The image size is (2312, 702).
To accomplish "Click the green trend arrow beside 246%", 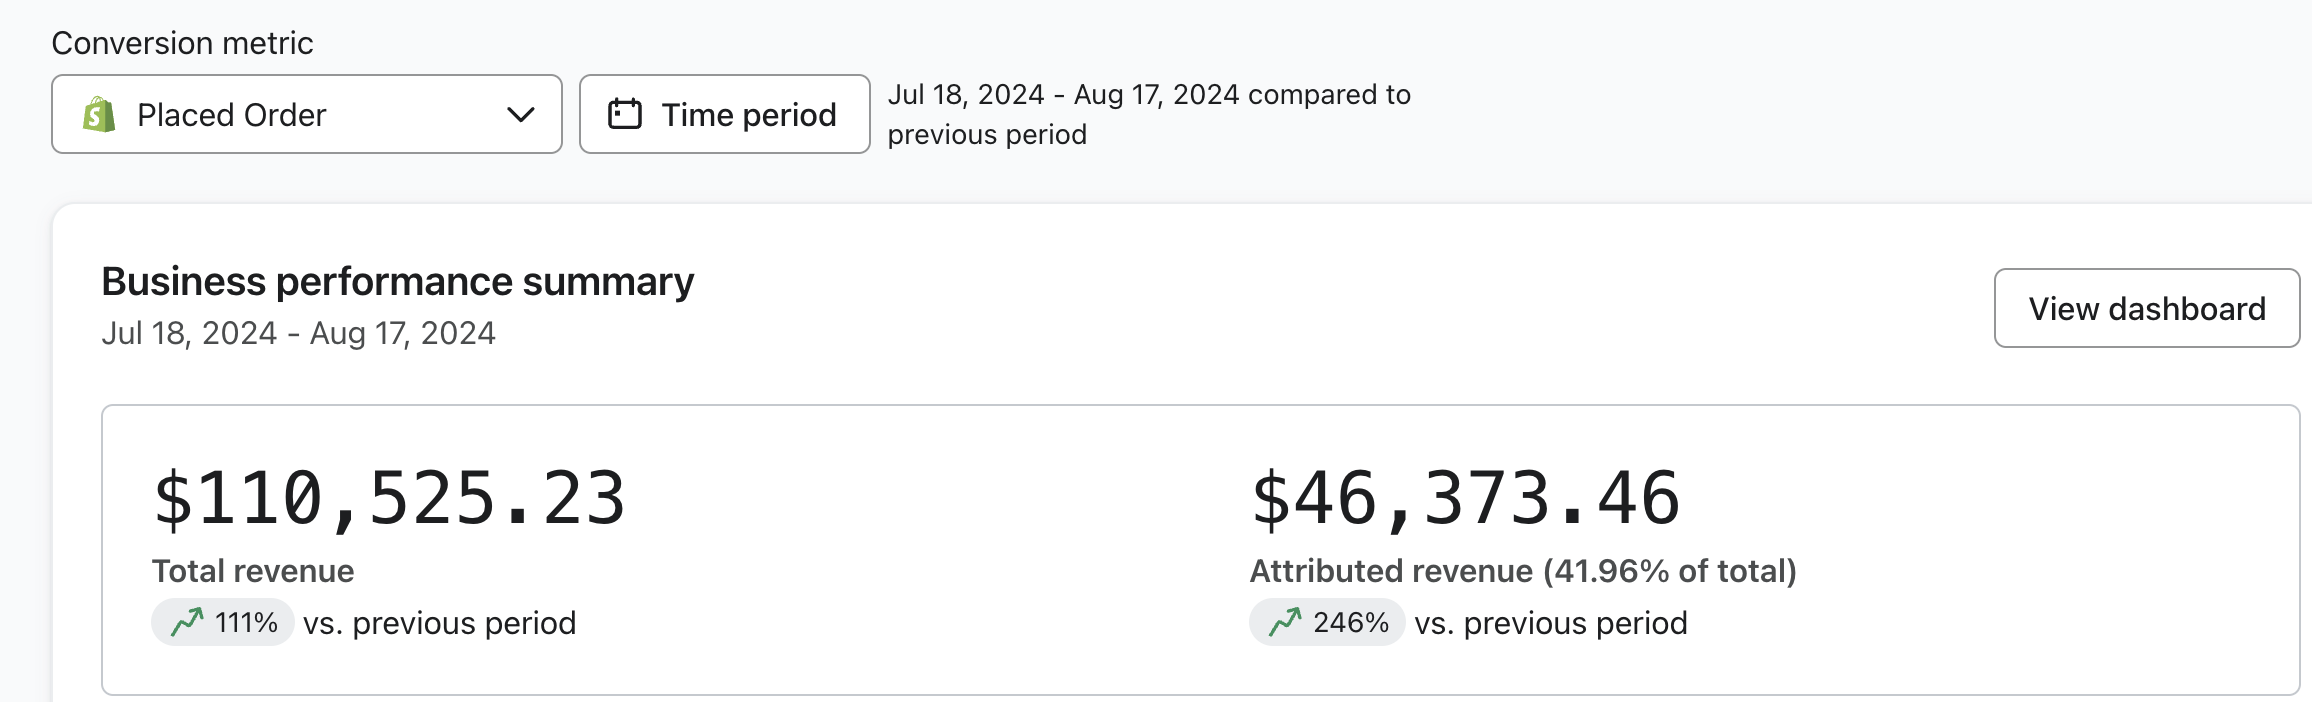I will 1285,623.
